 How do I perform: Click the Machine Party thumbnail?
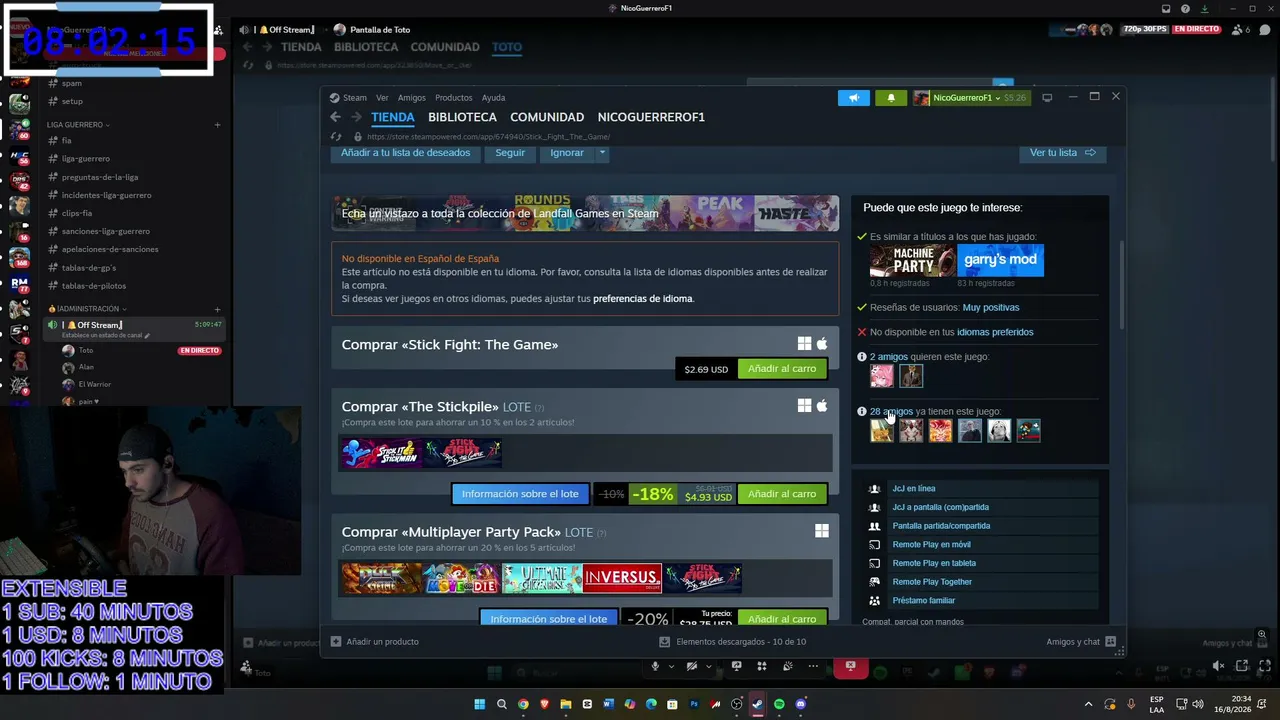(x=912, y=260)
